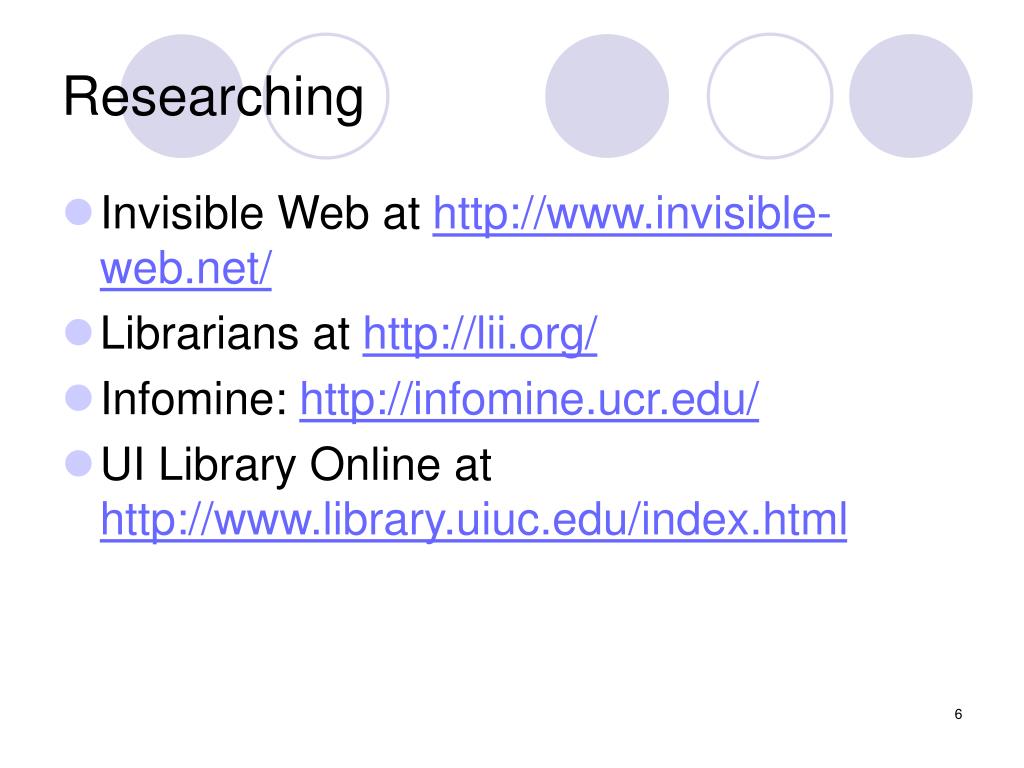The image size is (1024, 768).
Task: Click the slide number 6
Action: [x=958, y=714]
